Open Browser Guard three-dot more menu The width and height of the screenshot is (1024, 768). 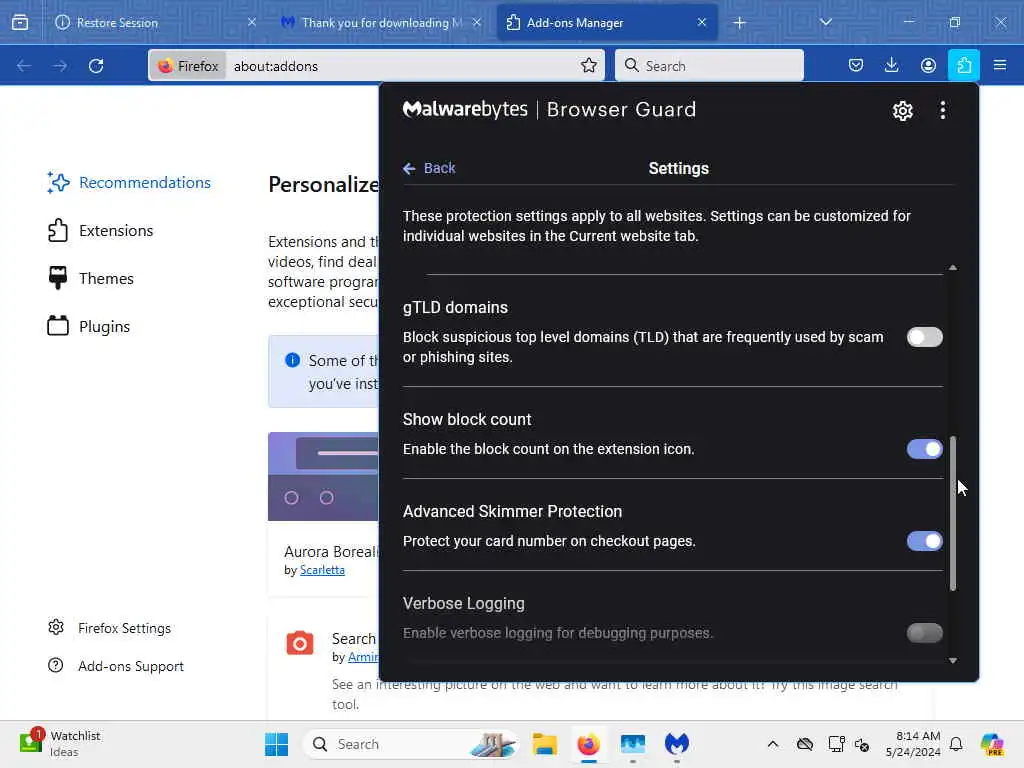(x=942, y=110)
